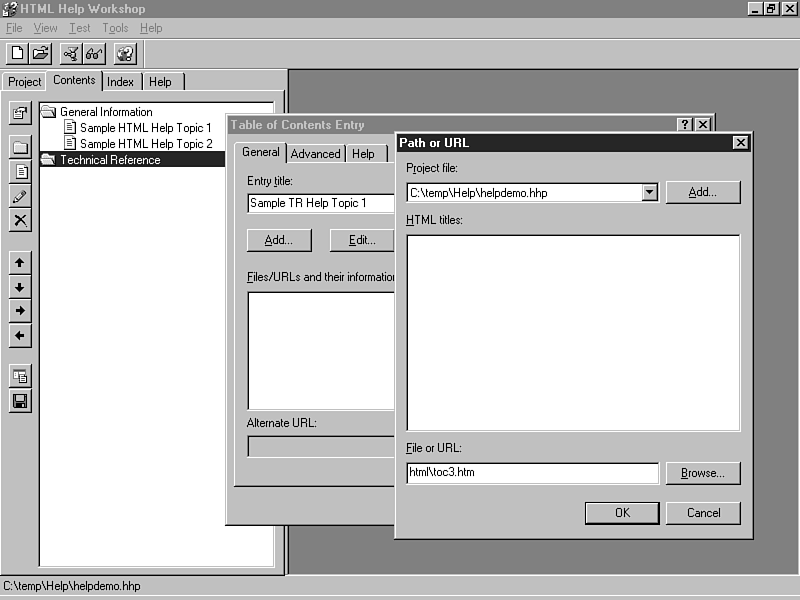The image size is (800, 600).
Task: Move selection up with the up arrow
Action: click(x=20, y=262)
